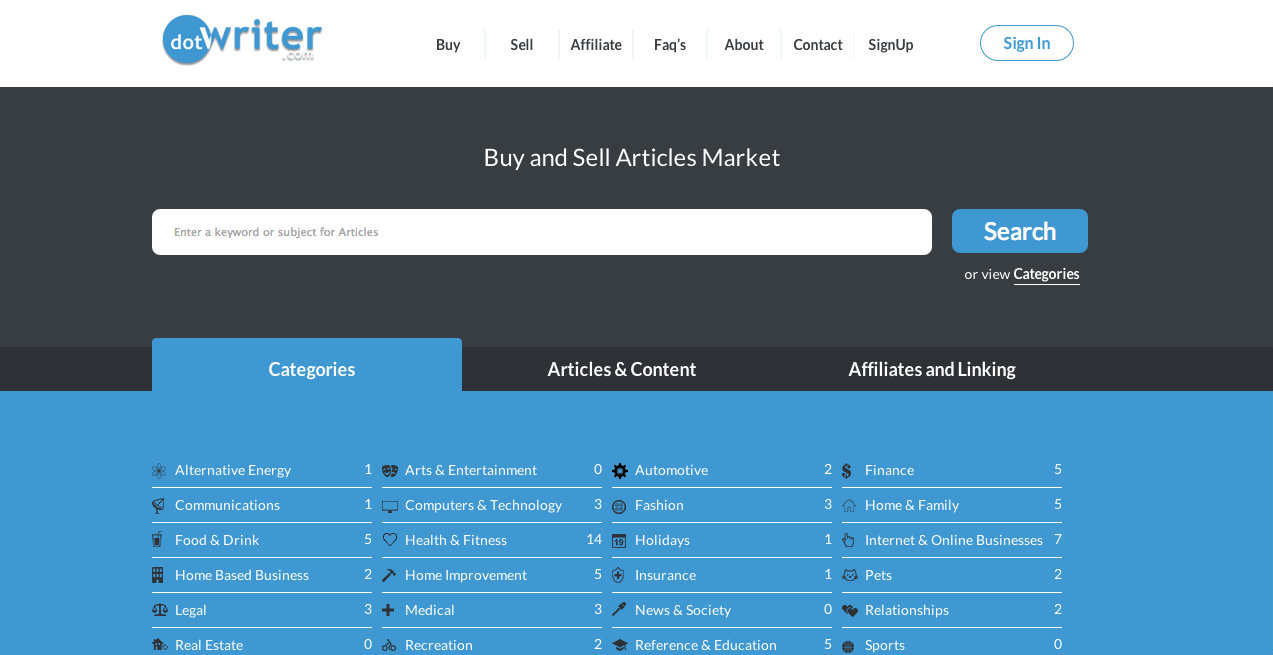Select the Home Based Business building icon
The width and height of the screenshot is (1273, 655).
click(x=159, y=575)
